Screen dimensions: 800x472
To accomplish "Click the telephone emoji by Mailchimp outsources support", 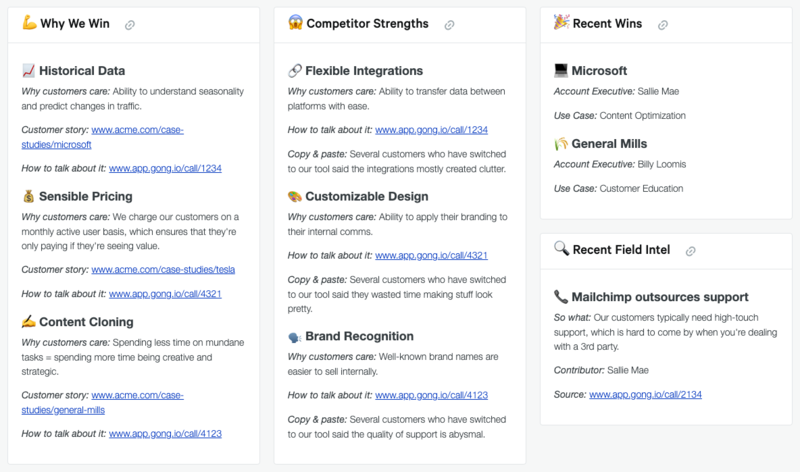I will coord(561,297).
